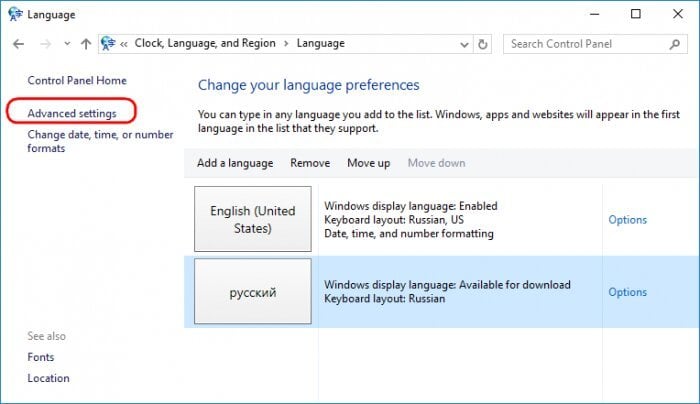Open Options for English (United States)
Image resolution: width=700 pixels, height=404 pixels.
click(x=627, y=220)
